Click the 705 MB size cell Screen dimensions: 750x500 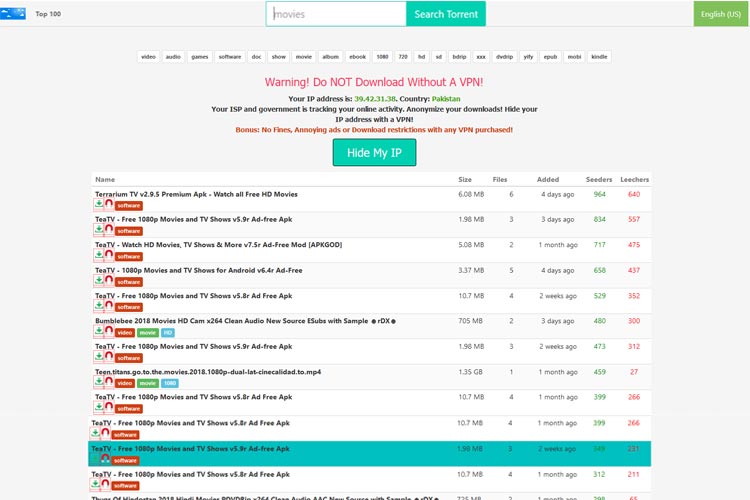click(x=470, y=321)
